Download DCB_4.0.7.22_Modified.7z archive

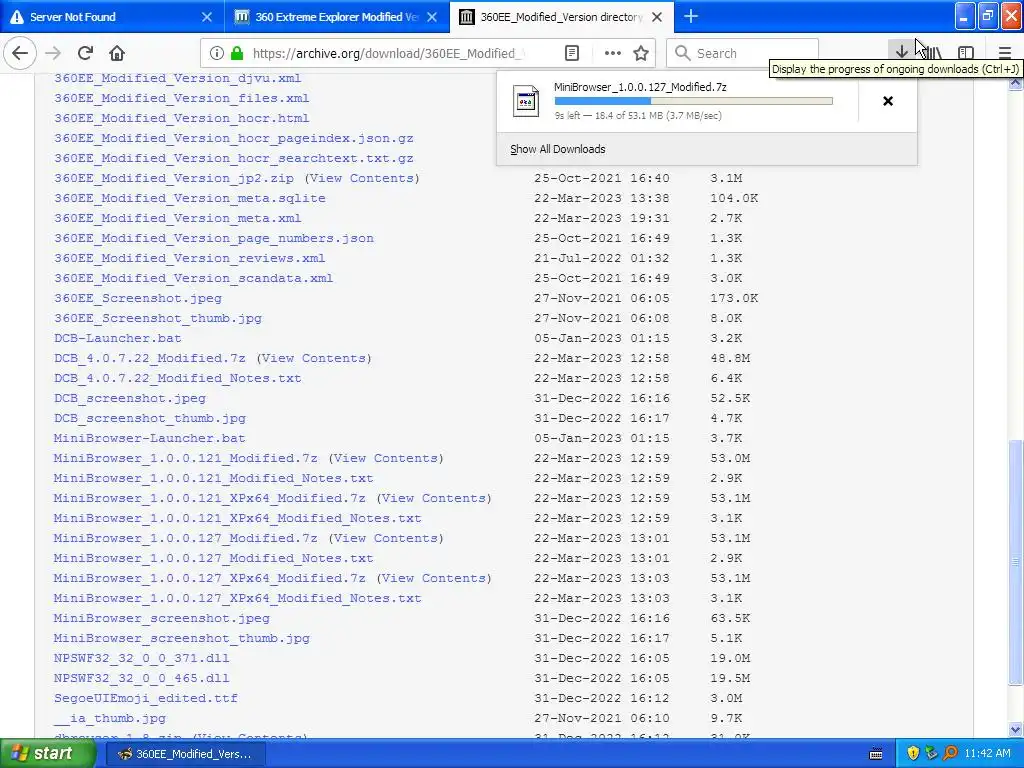point(150,359)
